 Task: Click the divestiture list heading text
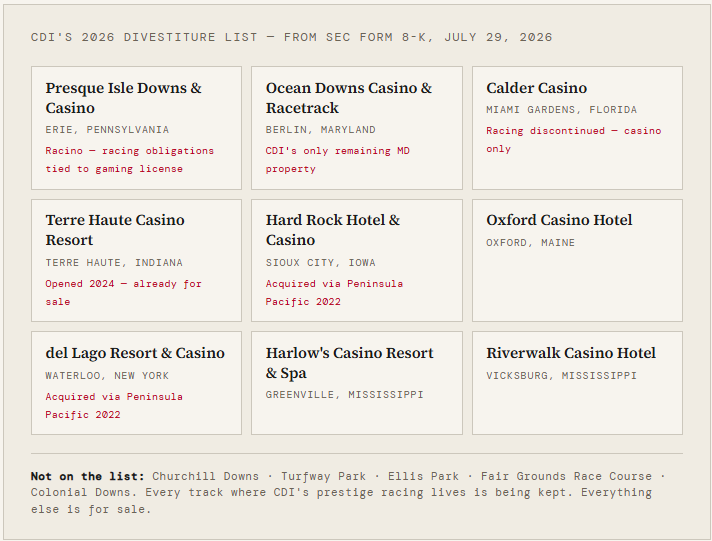[292, 37]
